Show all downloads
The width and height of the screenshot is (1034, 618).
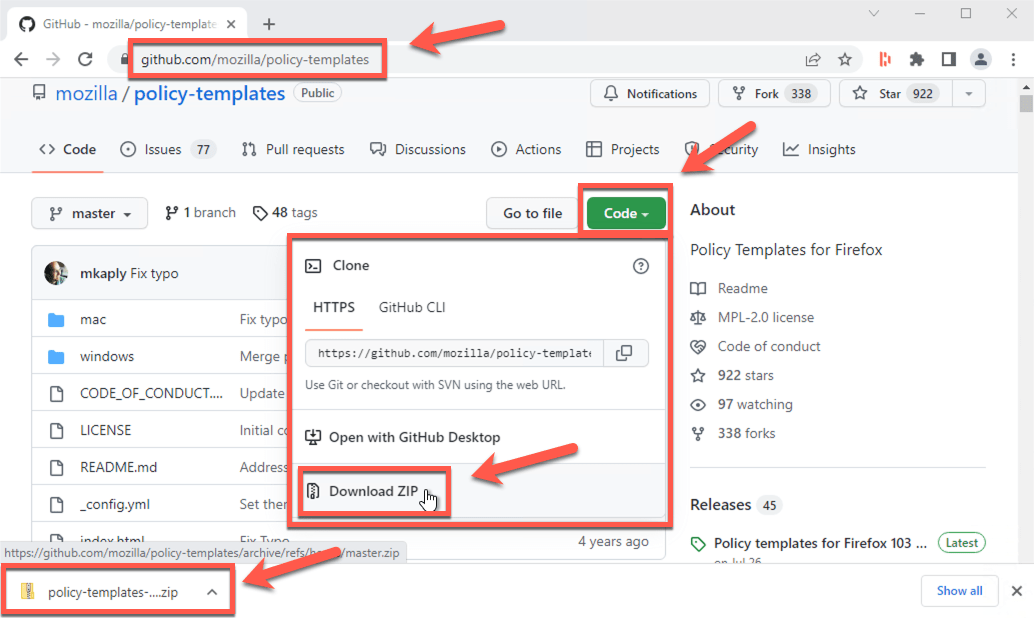[x=958, y=591]
